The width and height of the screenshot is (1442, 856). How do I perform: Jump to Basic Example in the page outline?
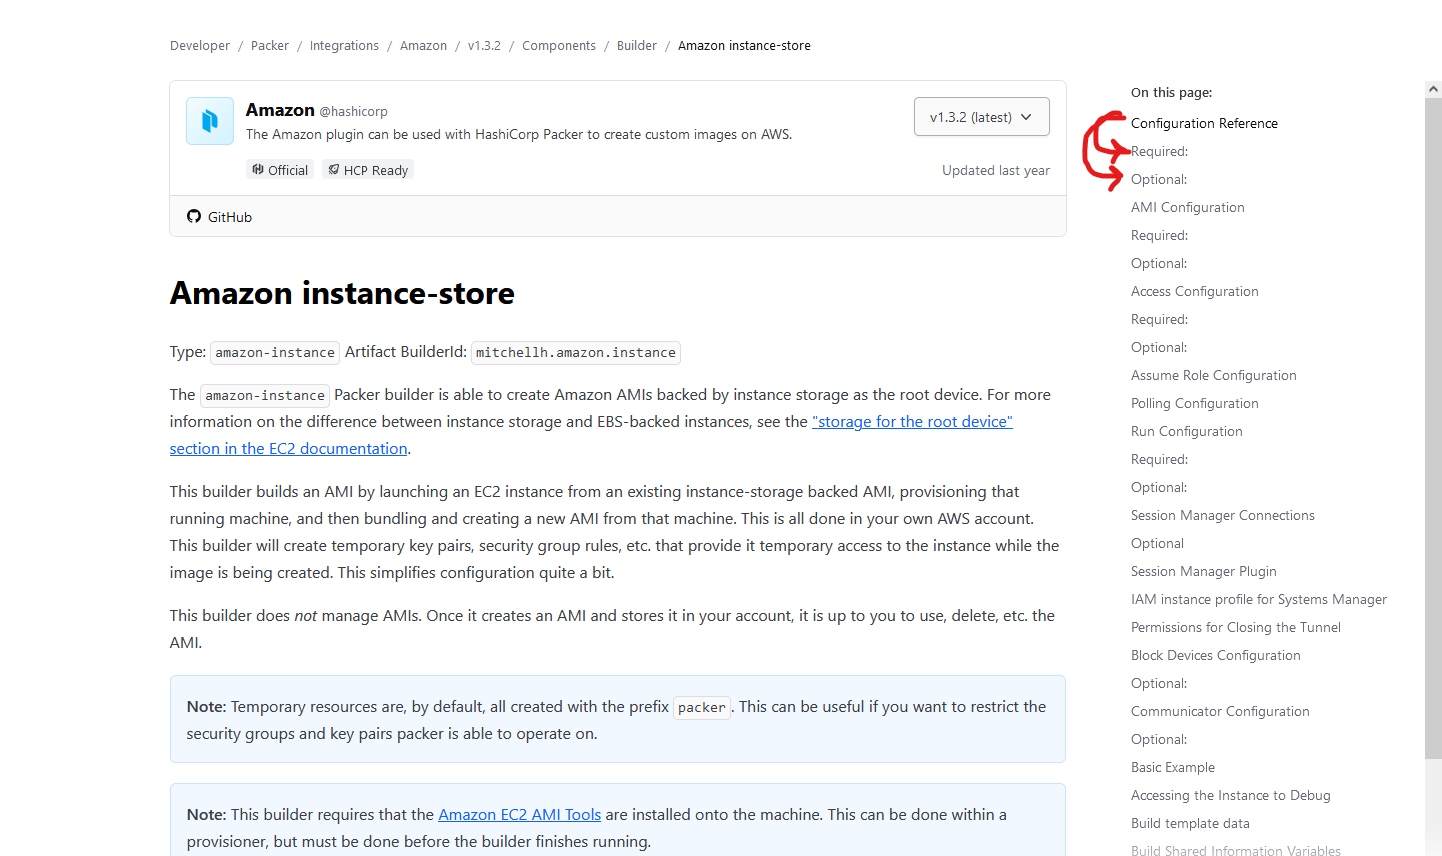[1172, 767]
